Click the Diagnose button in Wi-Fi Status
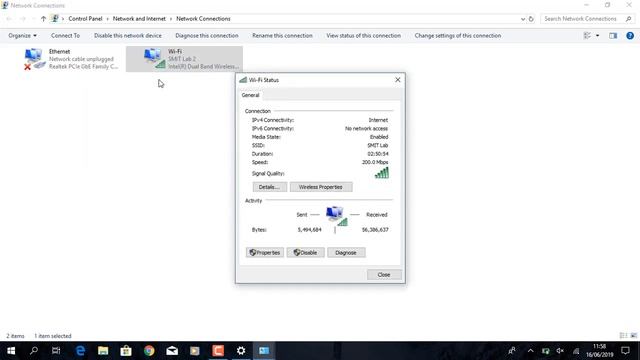This screenshot has height=360, width=640. [346, 253]
